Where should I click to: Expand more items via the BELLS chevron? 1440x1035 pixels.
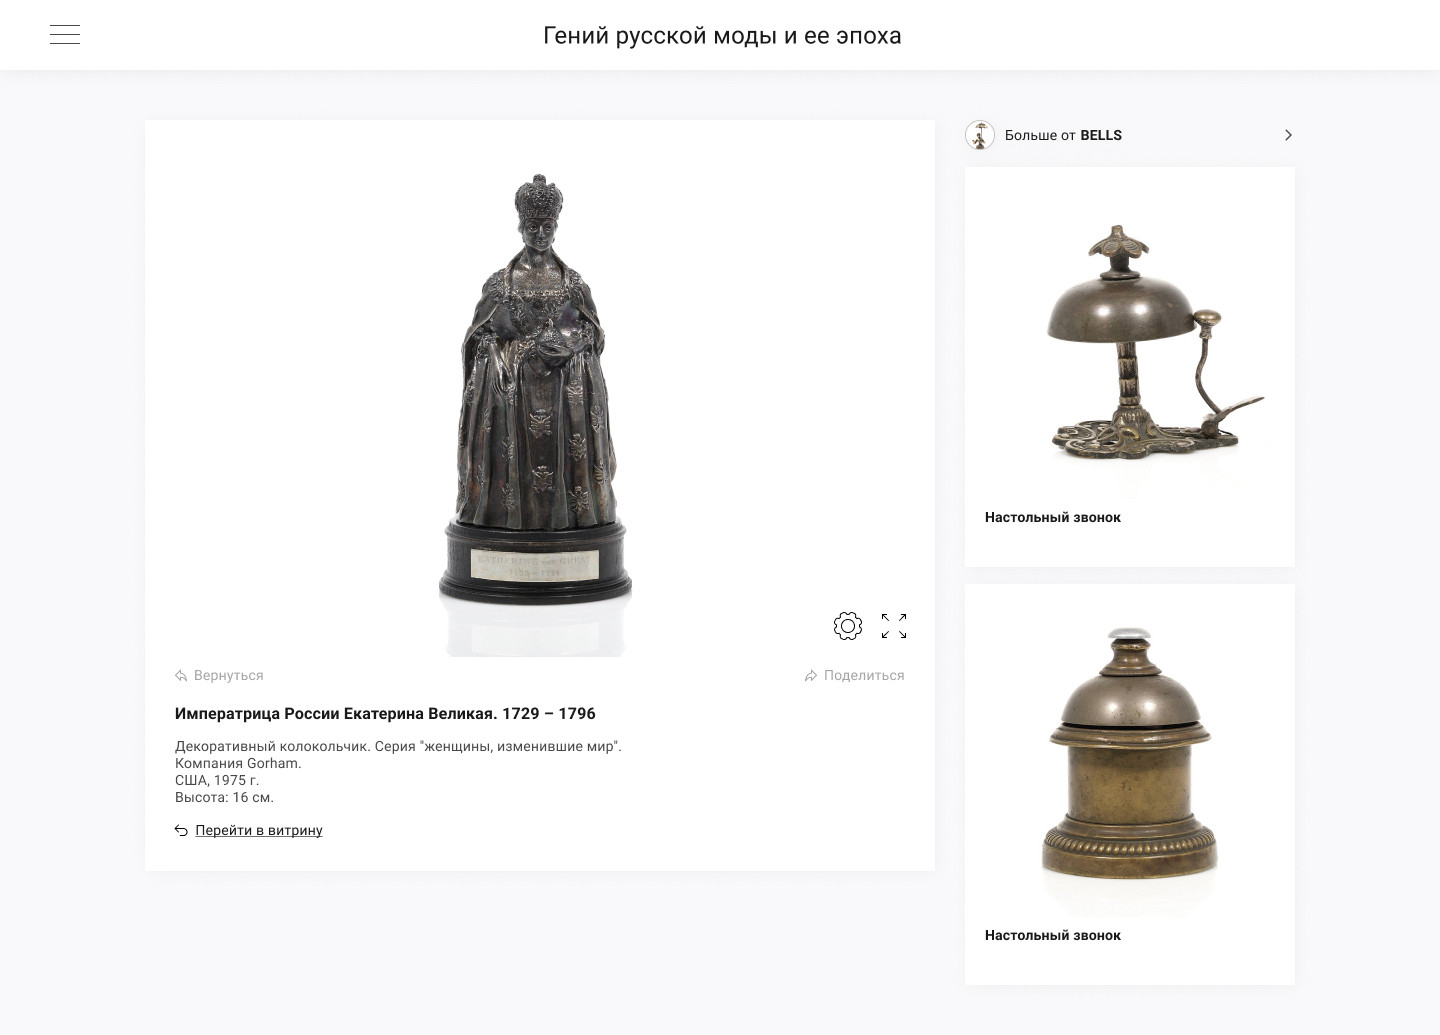(1288, 135)
